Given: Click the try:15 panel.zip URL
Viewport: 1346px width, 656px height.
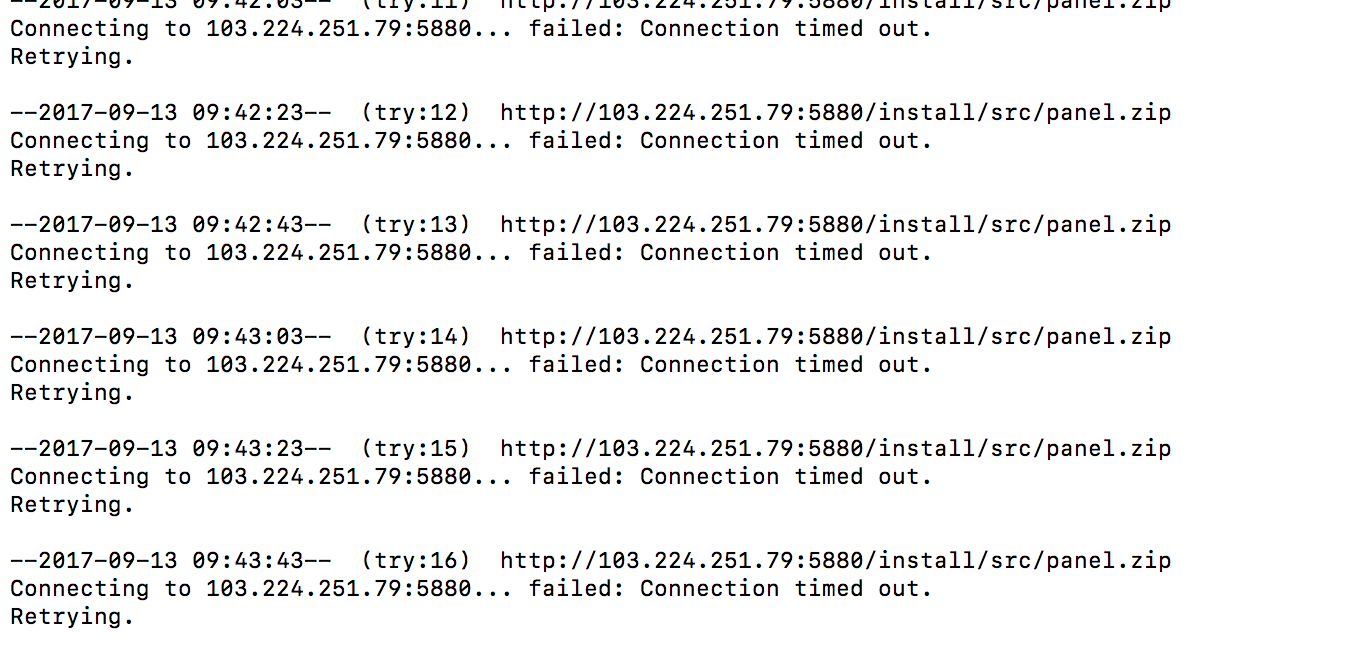Looking at the screenshot, I should (x=835, y=448).
